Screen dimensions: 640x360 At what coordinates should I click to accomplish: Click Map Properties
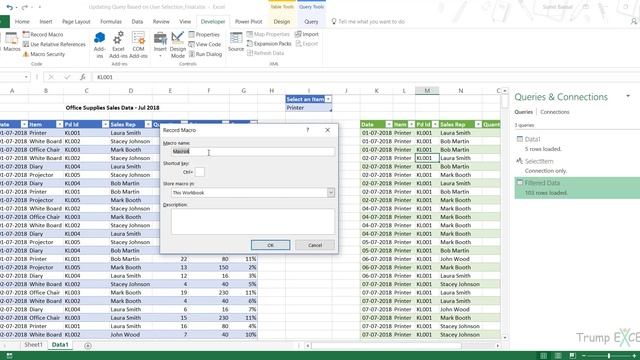[x=268, y=34]
